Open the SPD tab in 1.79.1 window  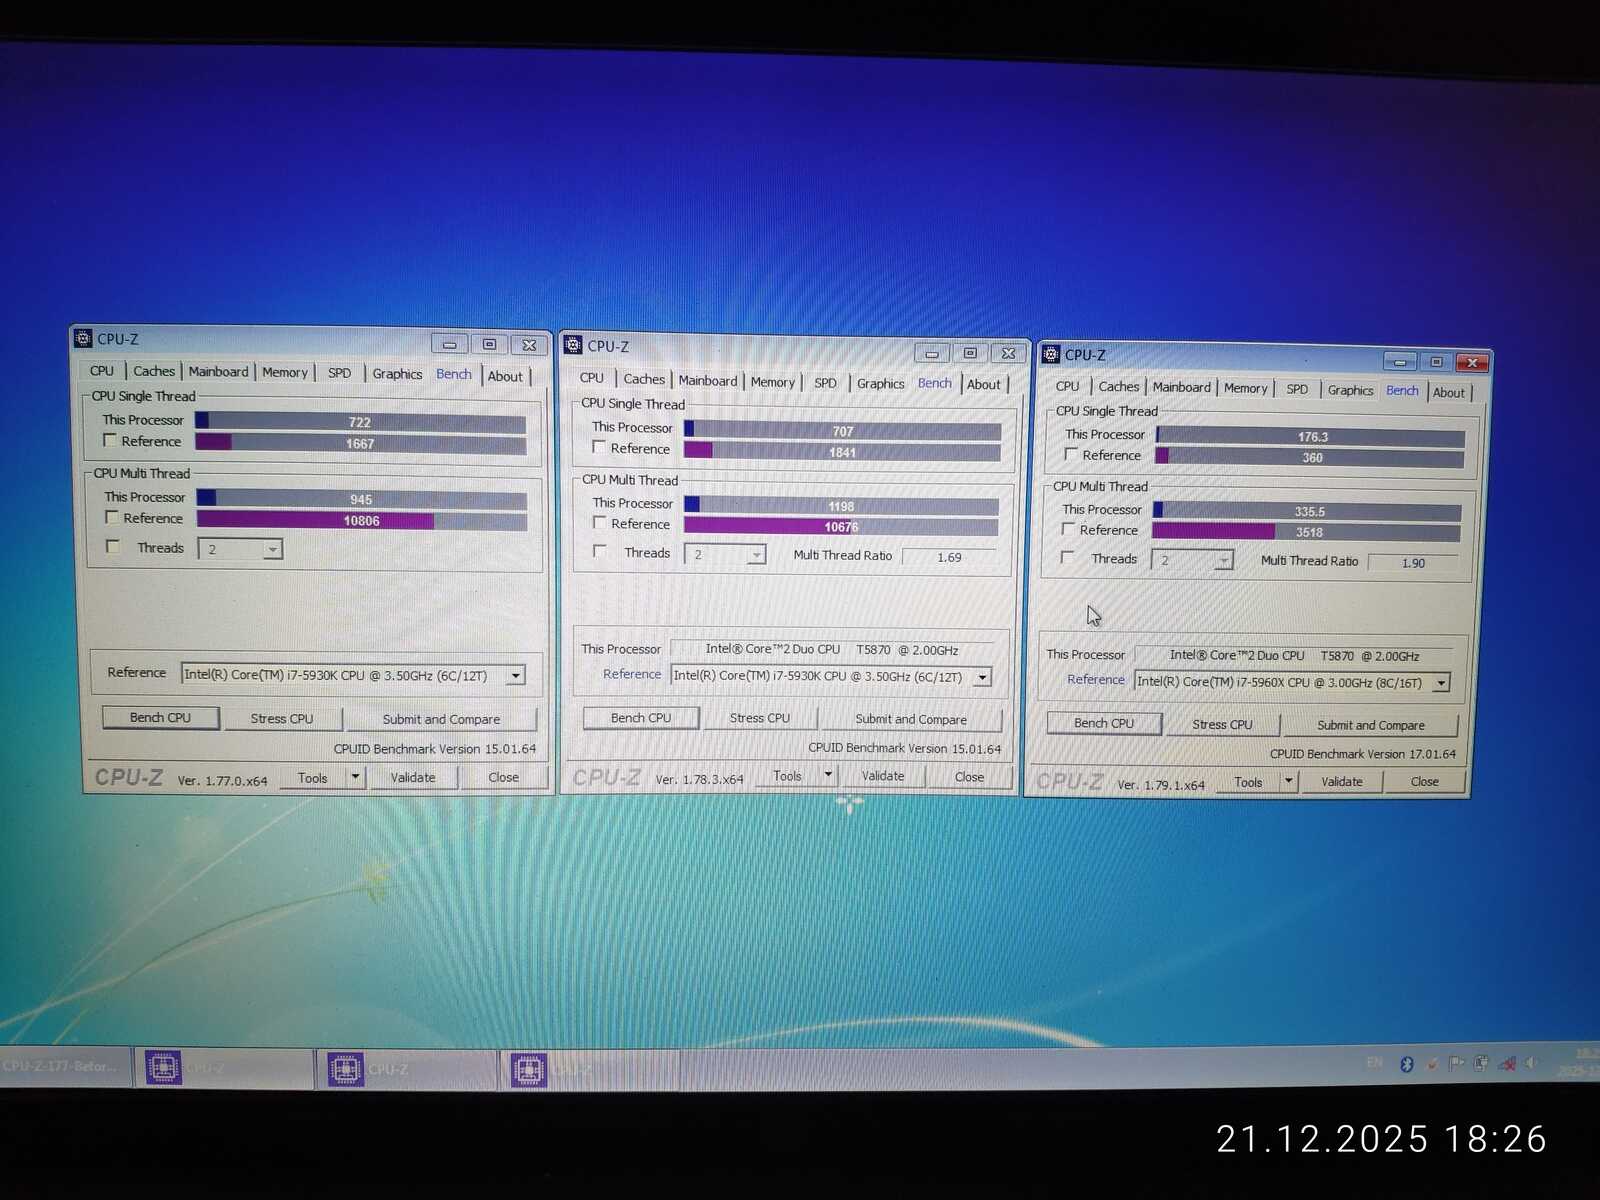coord(1297,389)
